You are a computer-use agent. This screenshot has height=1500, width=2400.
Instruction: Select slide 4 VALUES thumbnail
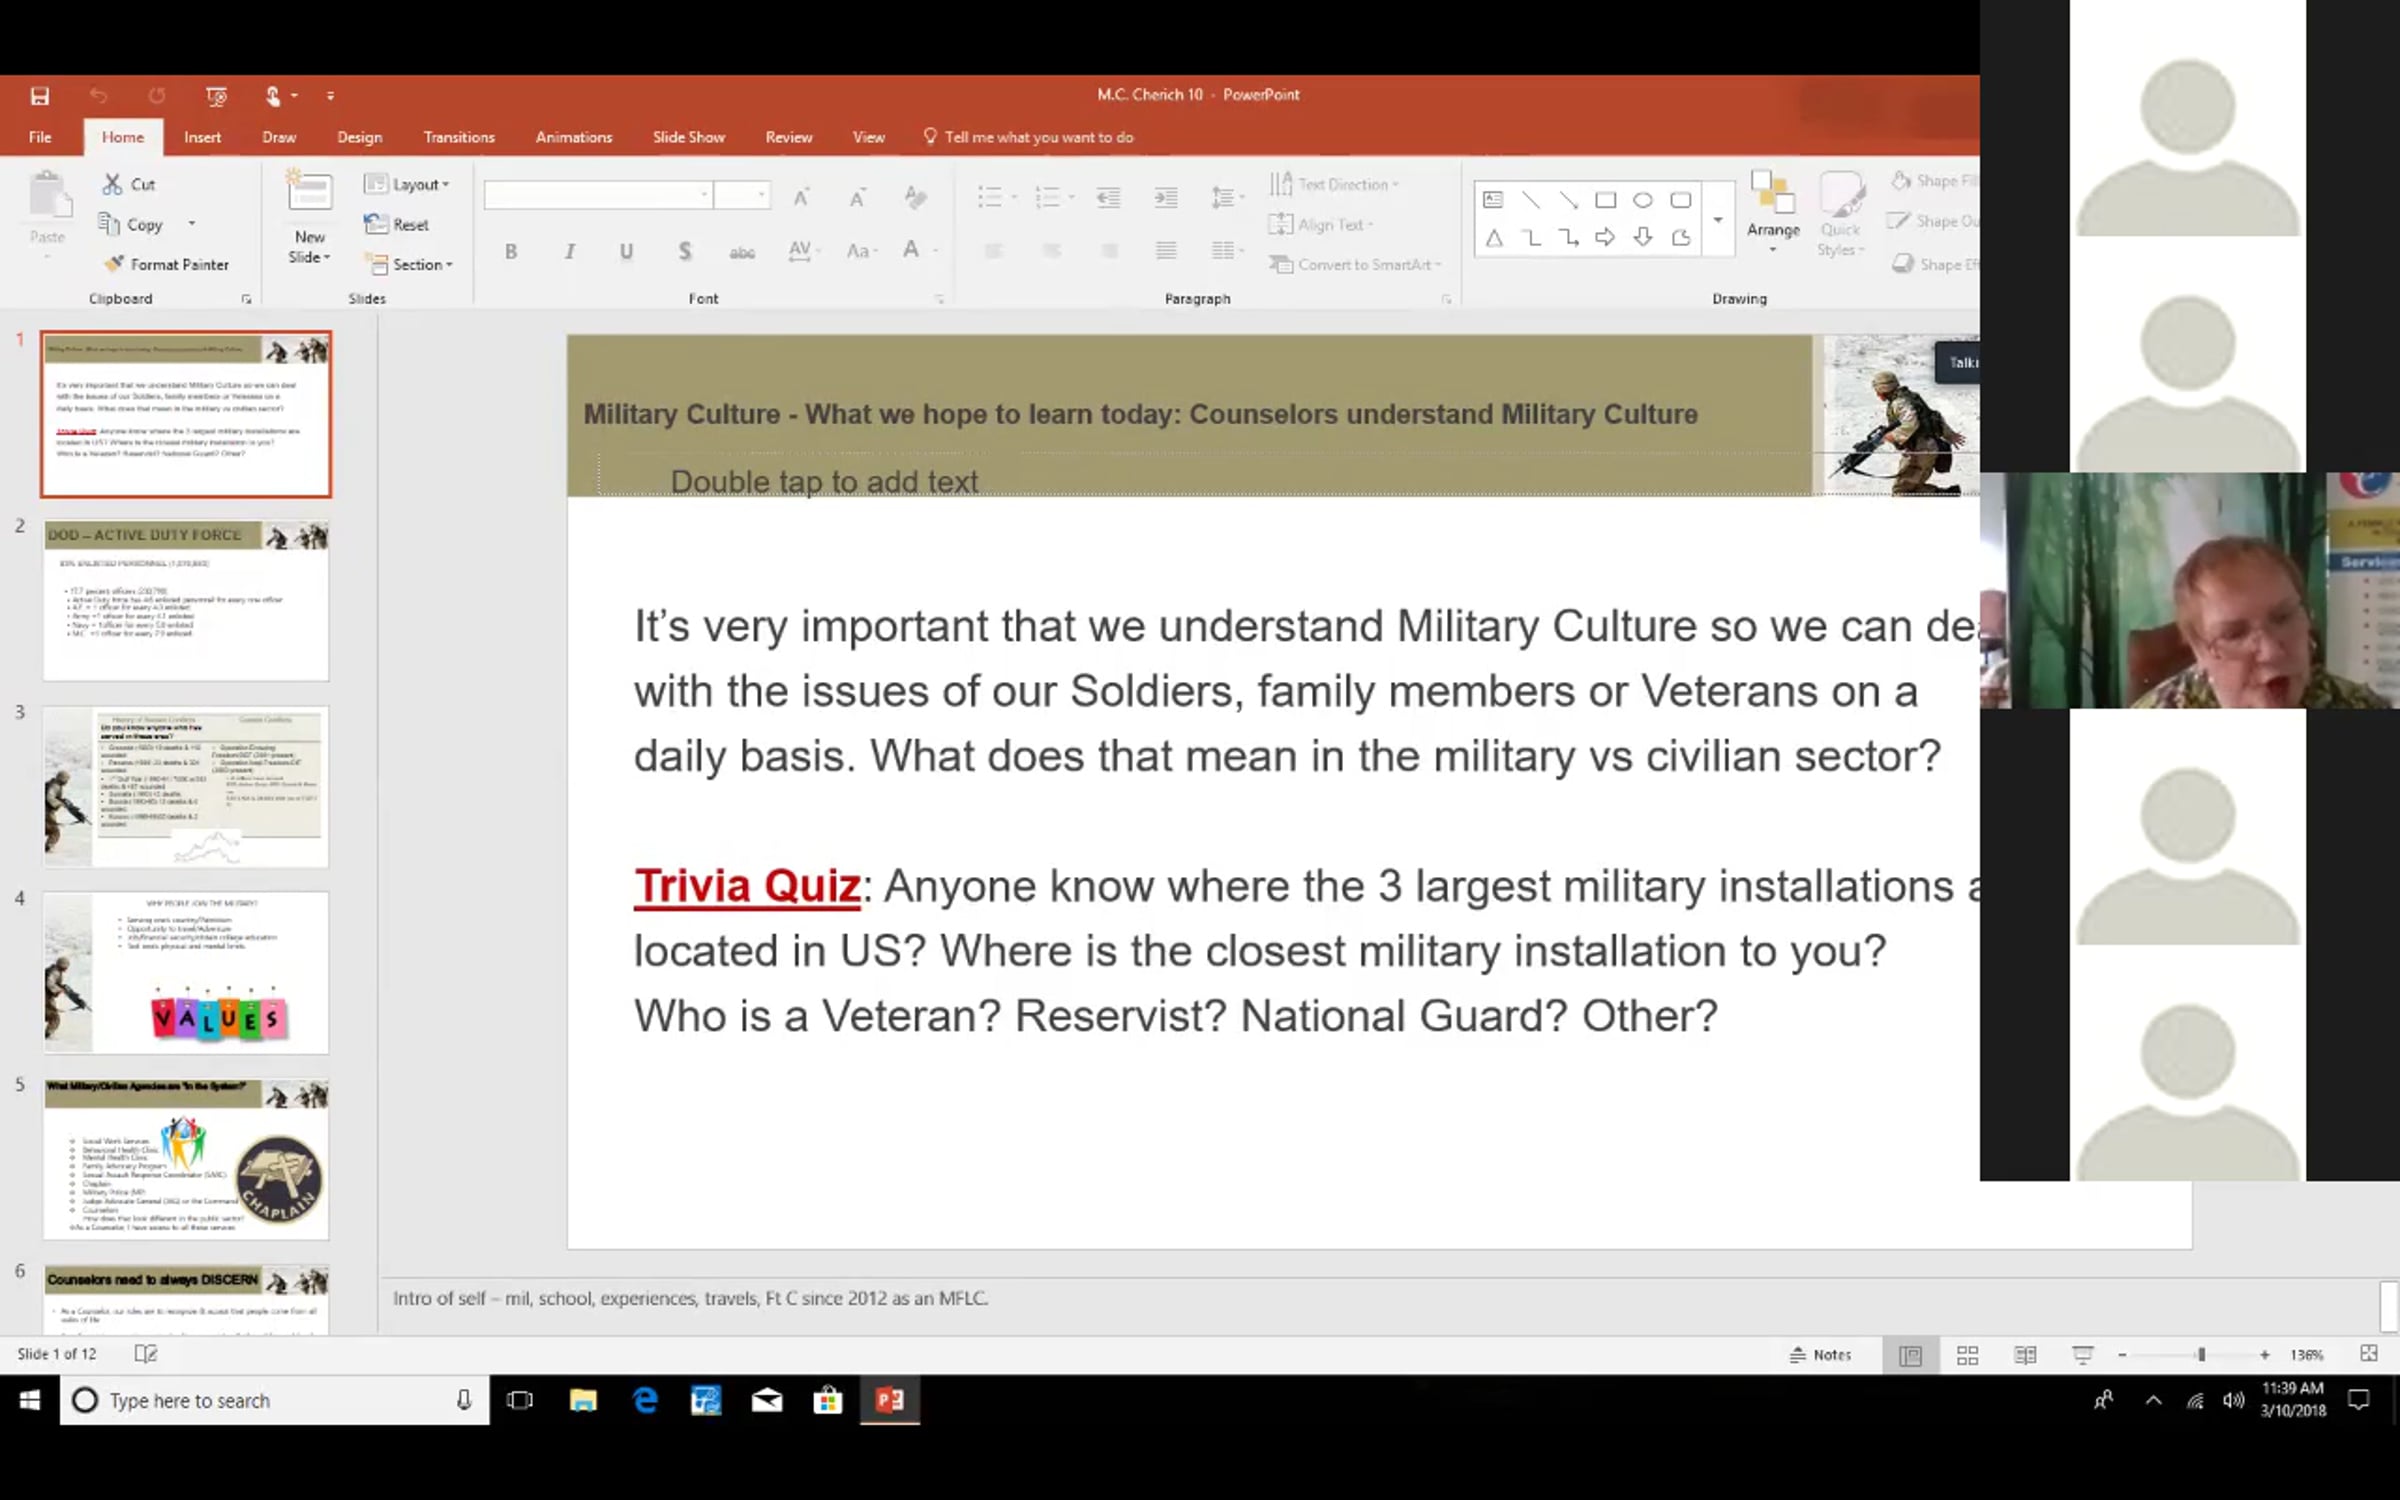click(x=186, y=972)
